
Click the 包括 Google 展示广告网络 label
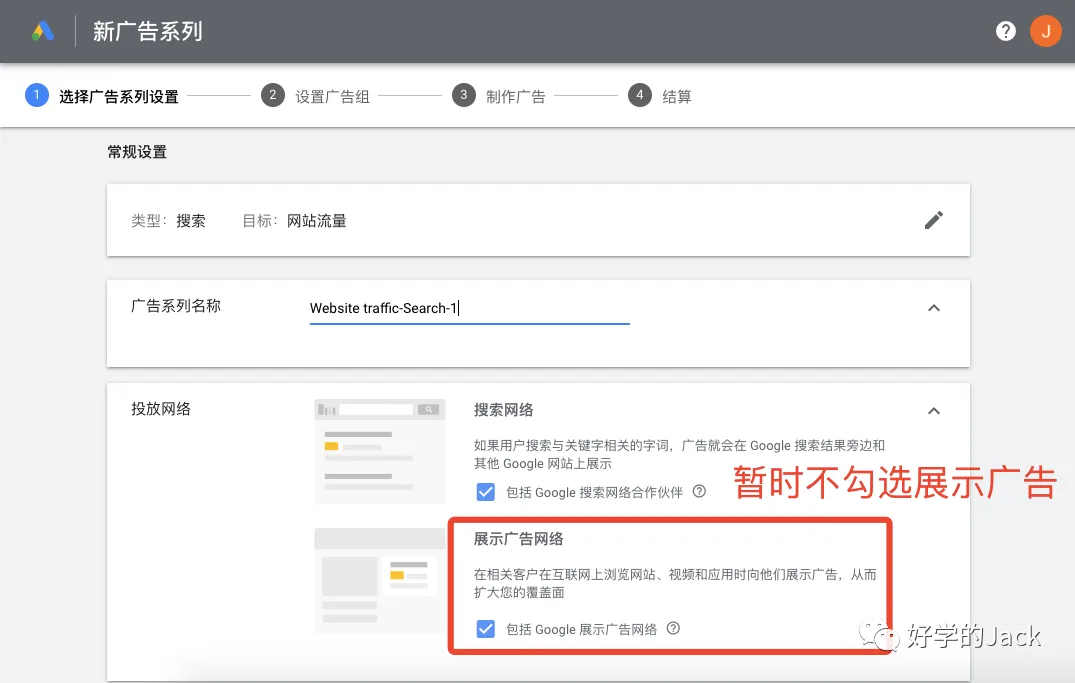pos(581,630)
